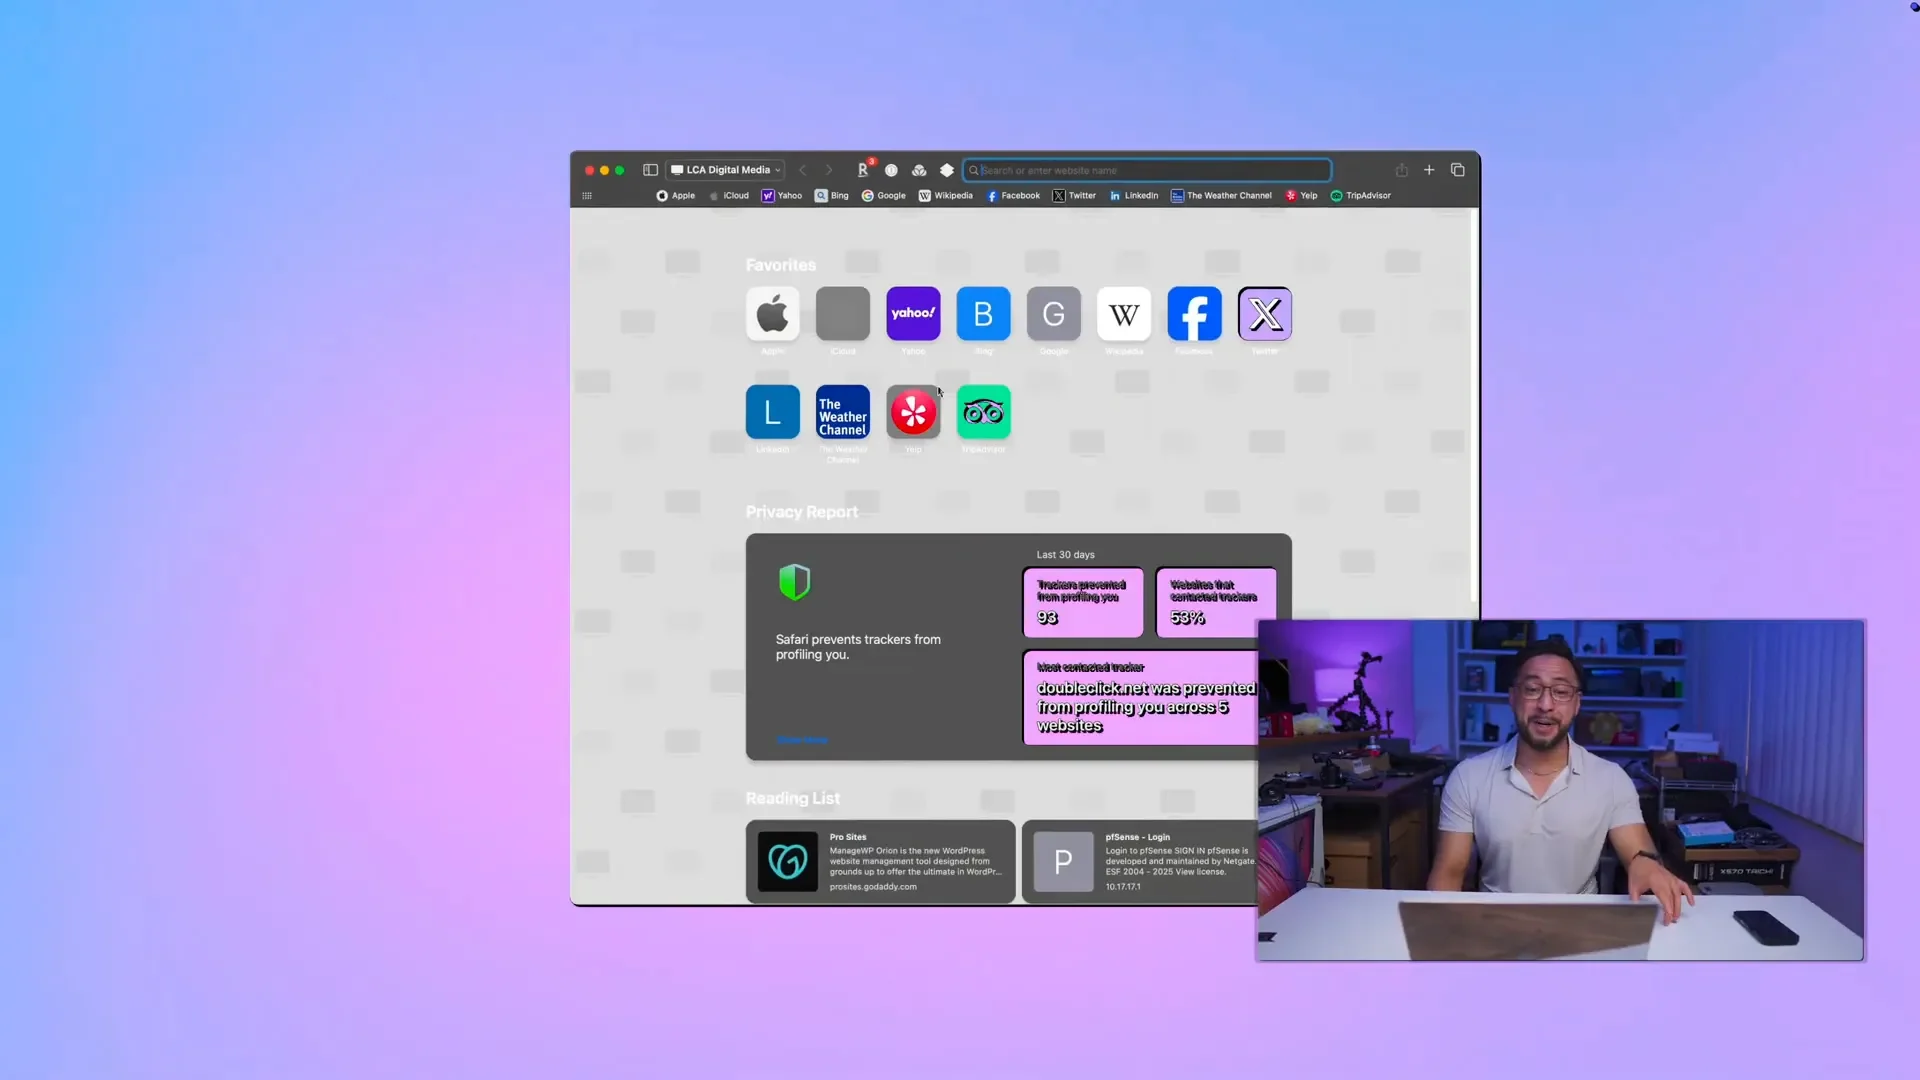1920x1080 pixels.
Task: Open the green TripAdvisor favorite tile
Action: tap(983, 412)
